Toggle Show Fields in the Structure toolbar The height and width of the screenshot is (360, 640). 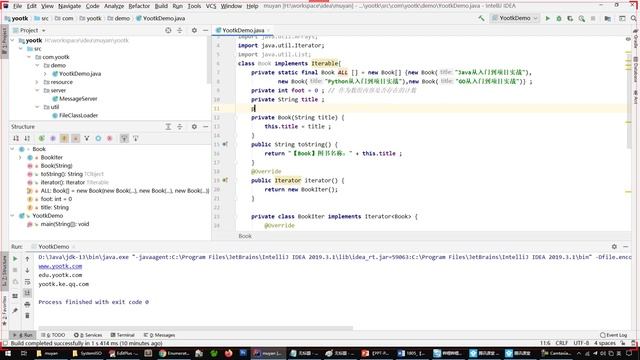pos(64,139)
